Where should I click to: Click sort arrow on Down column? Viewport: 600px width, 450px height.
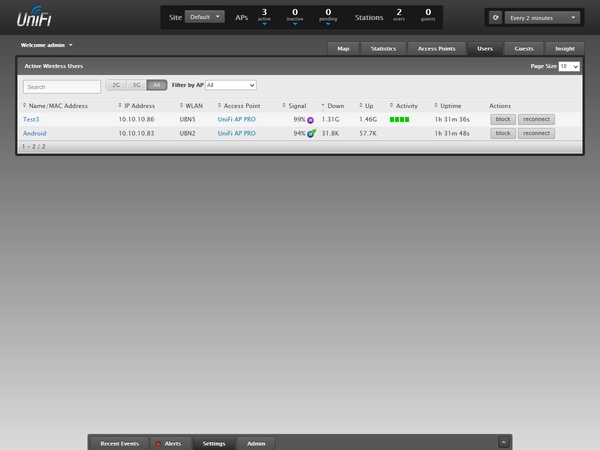click(x=323, y=105)
